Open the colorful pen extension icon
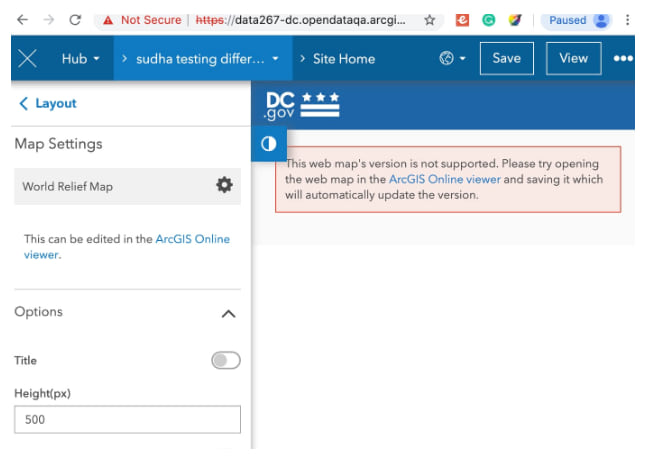Image resolution: width=647 pixels, height=474 pixels. point(515,20)
